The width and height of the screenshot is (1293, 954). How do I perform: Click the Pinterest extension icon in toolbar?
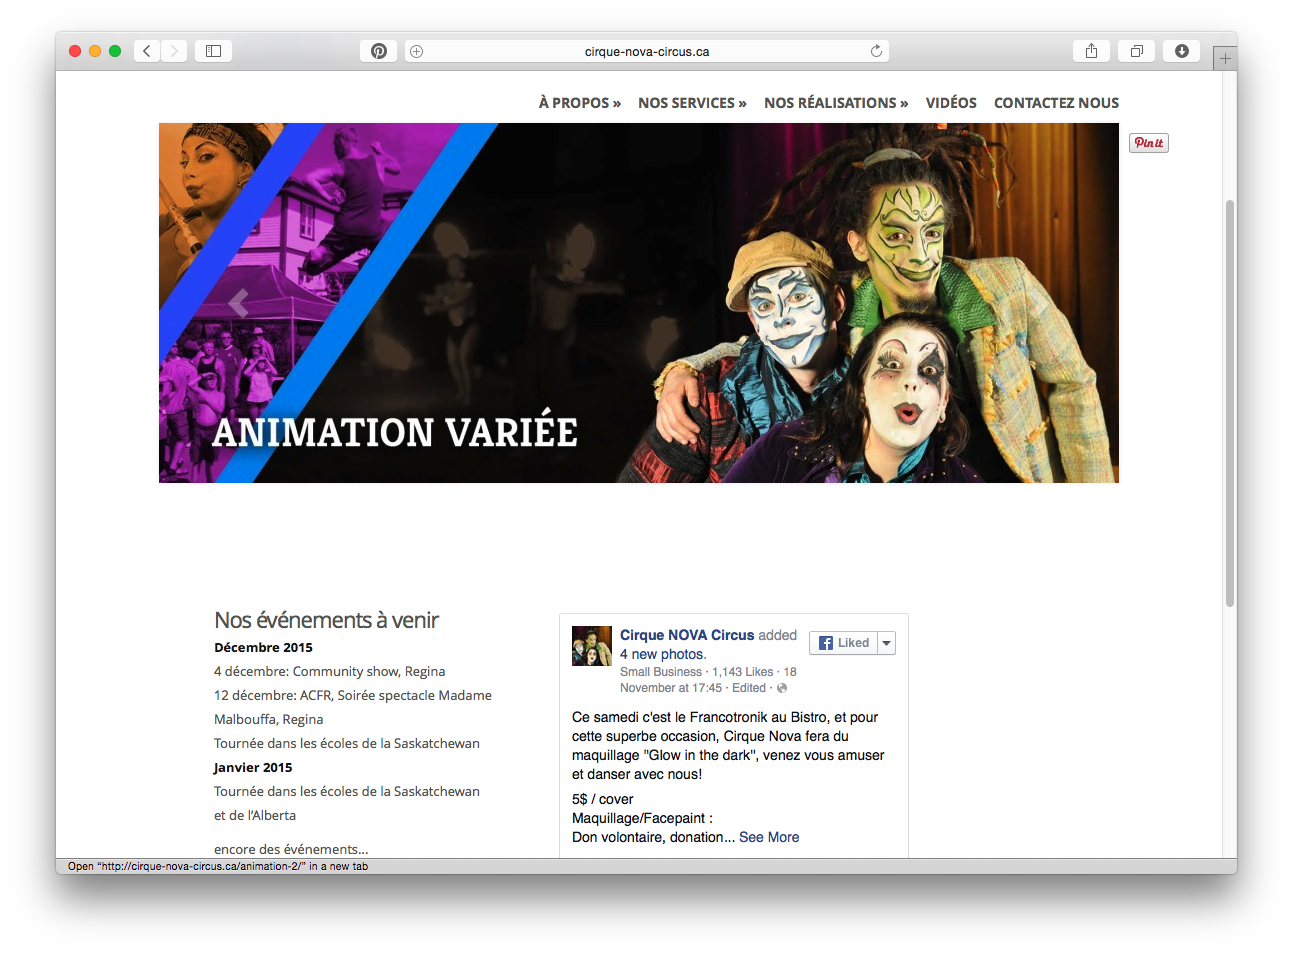coord(379,51)
